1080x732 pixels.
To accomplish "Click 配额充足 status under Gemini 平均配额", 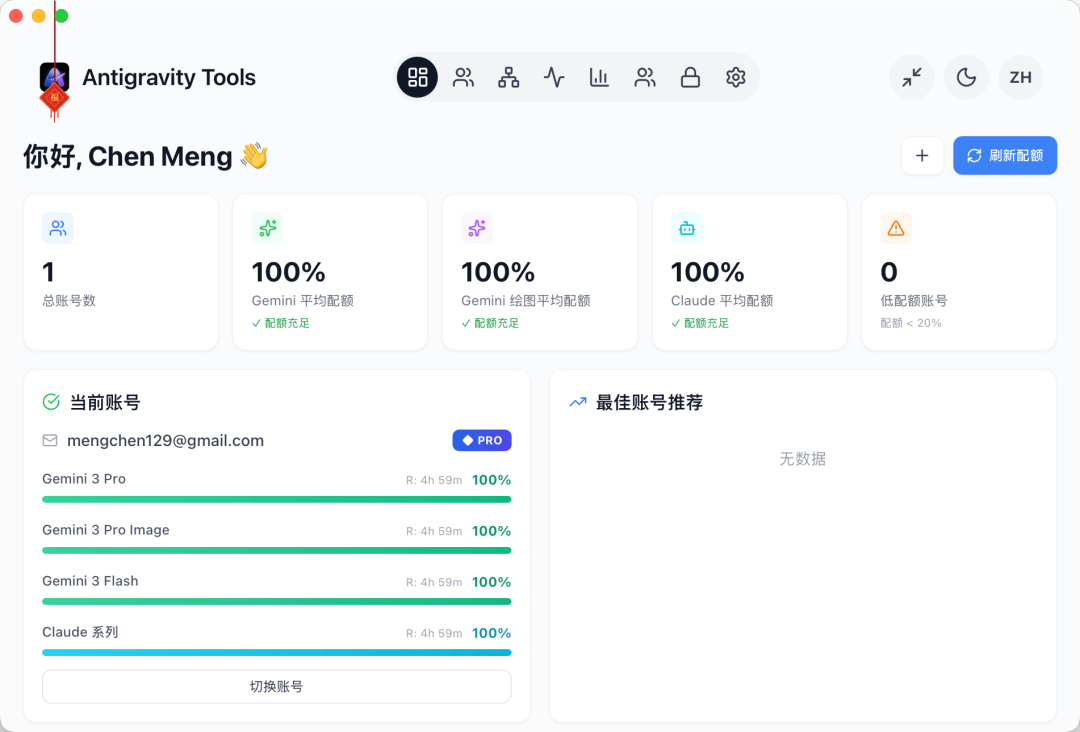I will pos(281,323).
